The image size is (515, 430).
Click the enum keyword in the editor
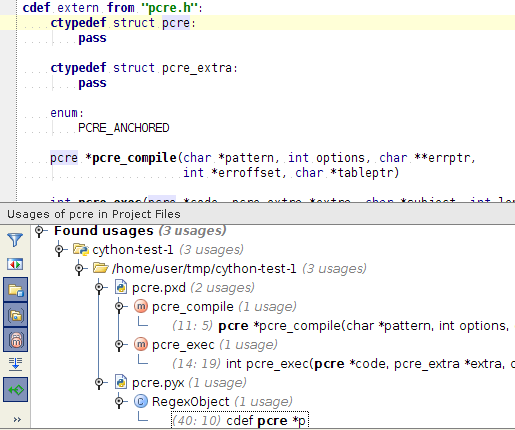[64, 113]
